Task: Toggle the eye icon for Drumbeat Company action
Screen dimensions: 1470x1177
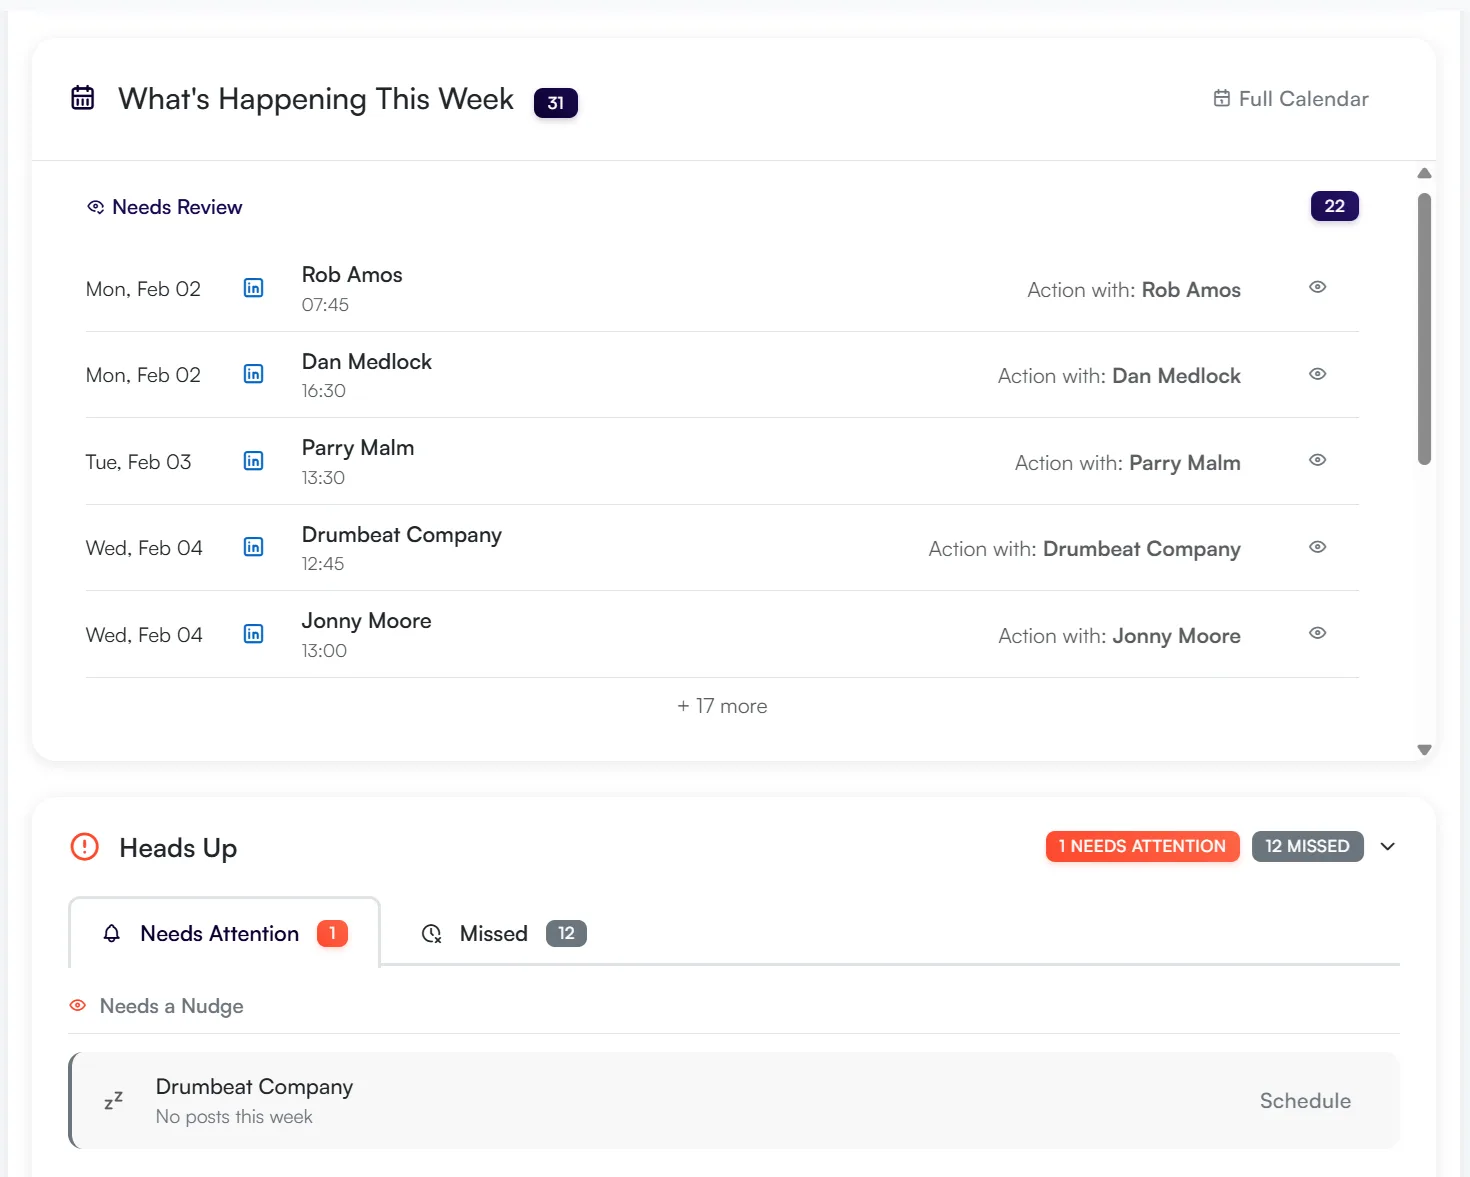Action: [1317, 547]
